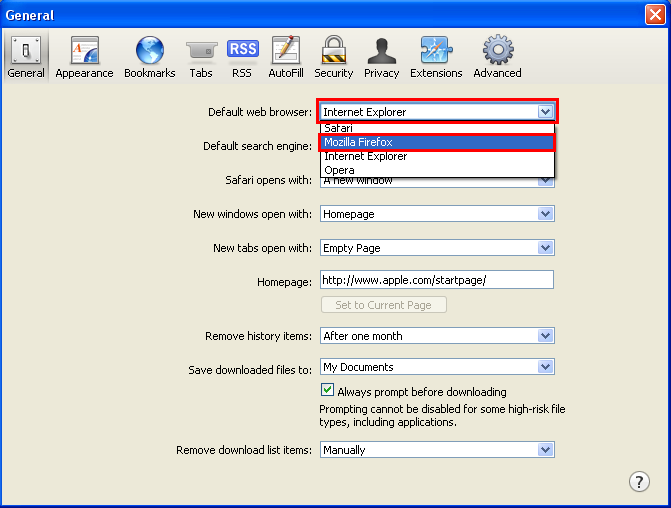The height and width of the screenshot is (508, 671).
Task: Open the RSS preferences pane
Action: pyautogui.click(x=242, y=57)
